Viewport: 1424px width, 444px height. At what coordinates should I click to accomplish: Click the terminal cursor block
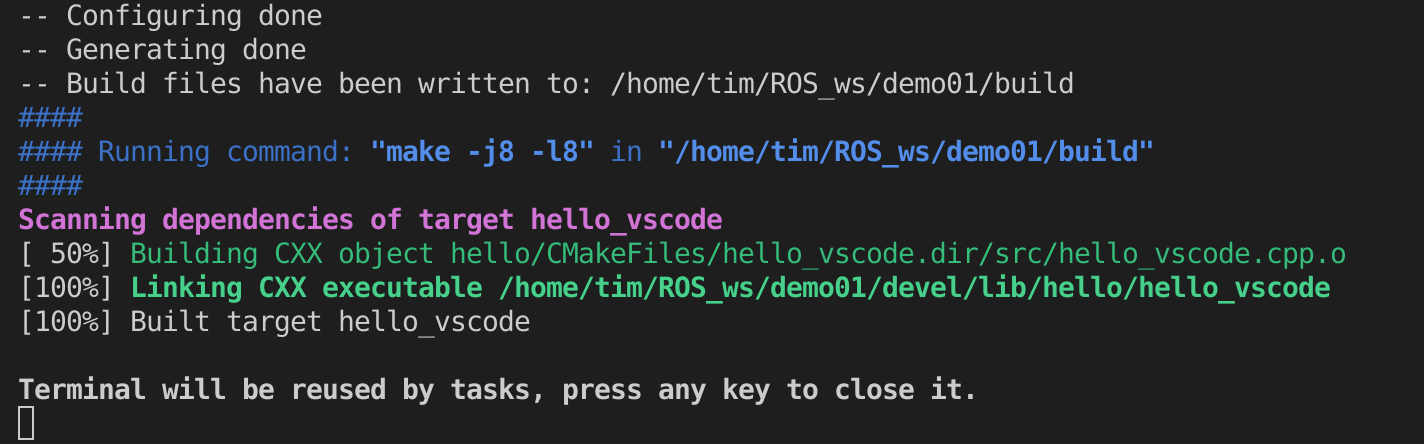26,422
